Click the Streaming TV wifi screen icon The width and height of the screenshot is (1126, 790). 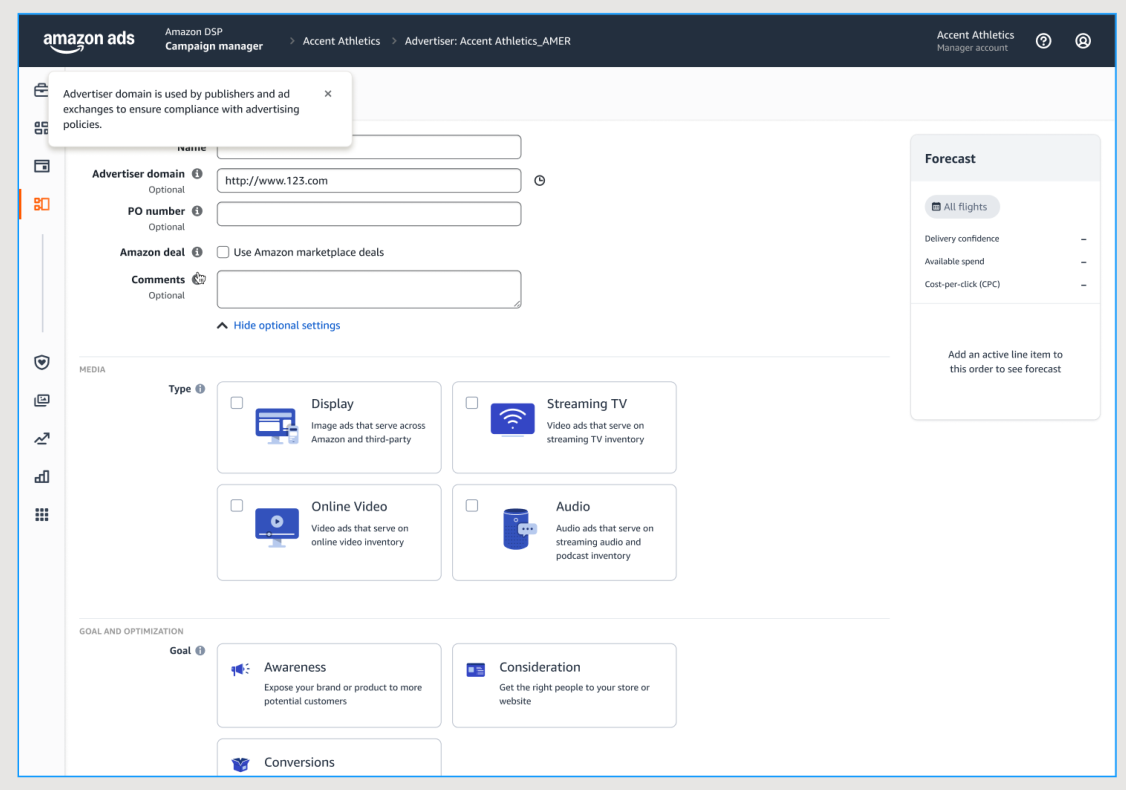coord(513,420)
